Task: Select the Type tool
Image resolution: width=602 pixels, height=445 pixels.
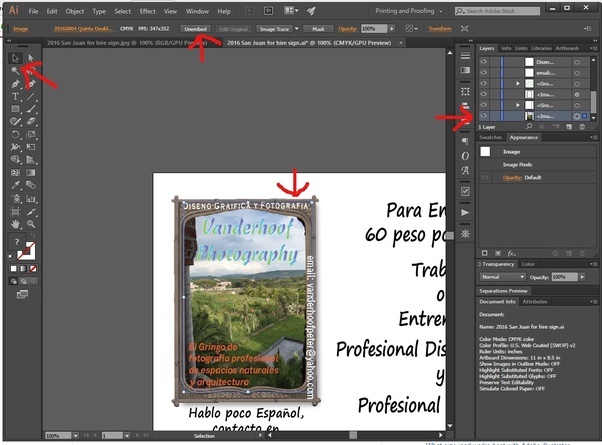Action: tap(15, 96)
